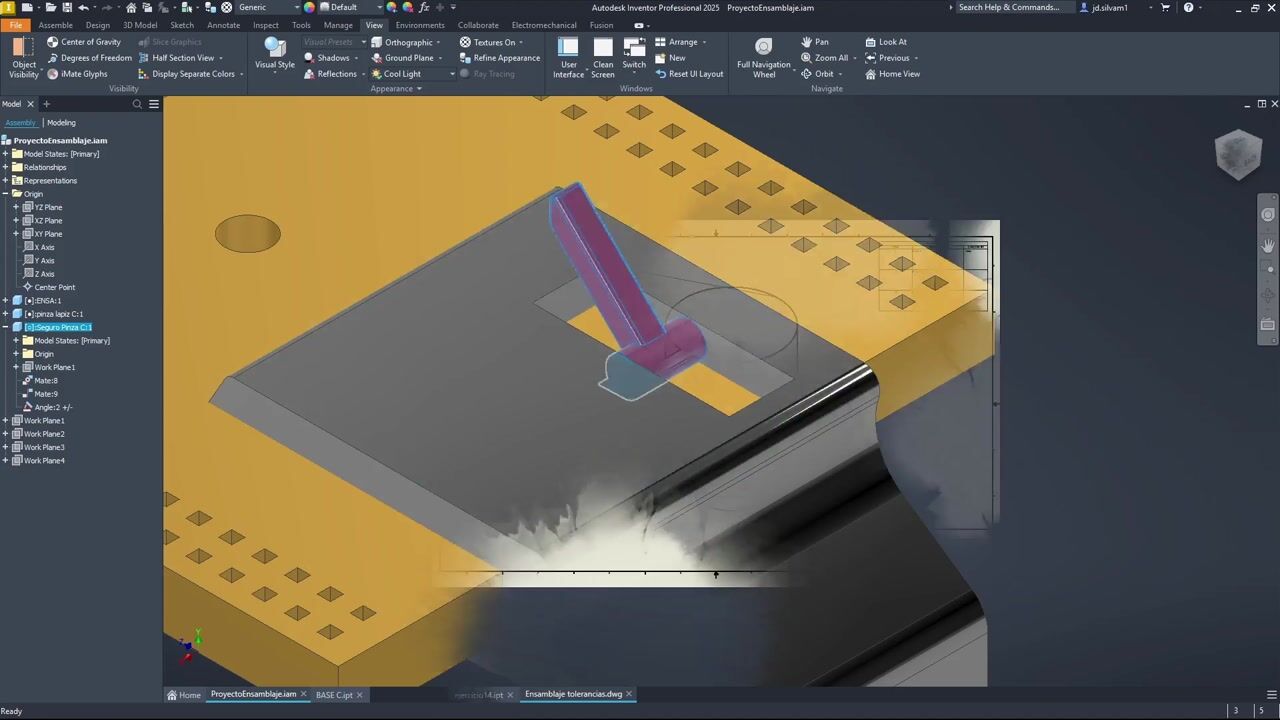
Task: Open the Full Navigation Wheel
Action: coord(763,58)
